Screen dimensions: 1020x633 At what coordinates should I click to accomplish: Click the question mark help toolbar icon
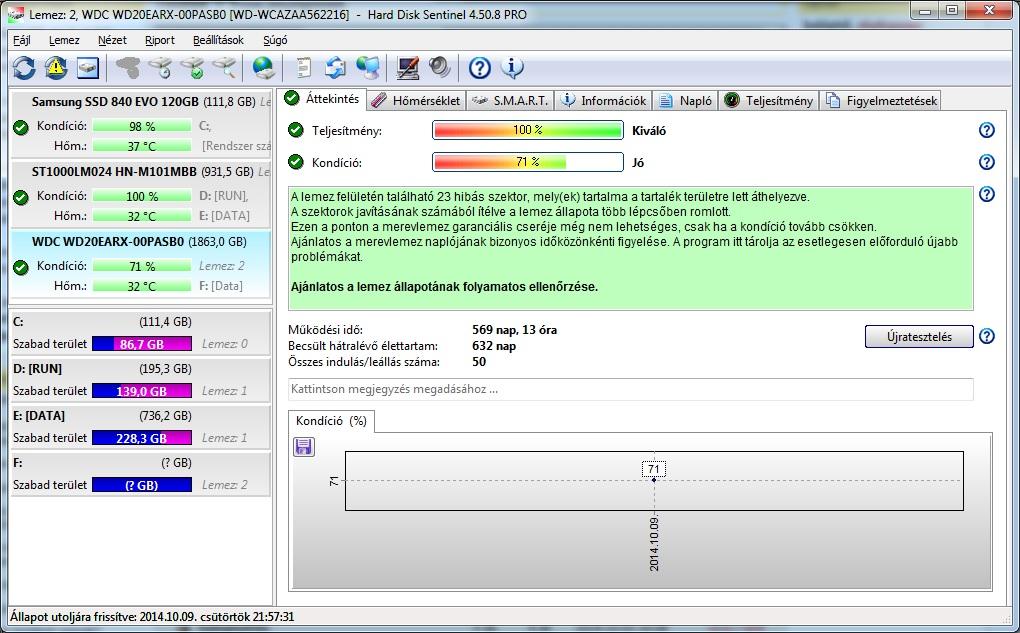click(x=479, y=68)
